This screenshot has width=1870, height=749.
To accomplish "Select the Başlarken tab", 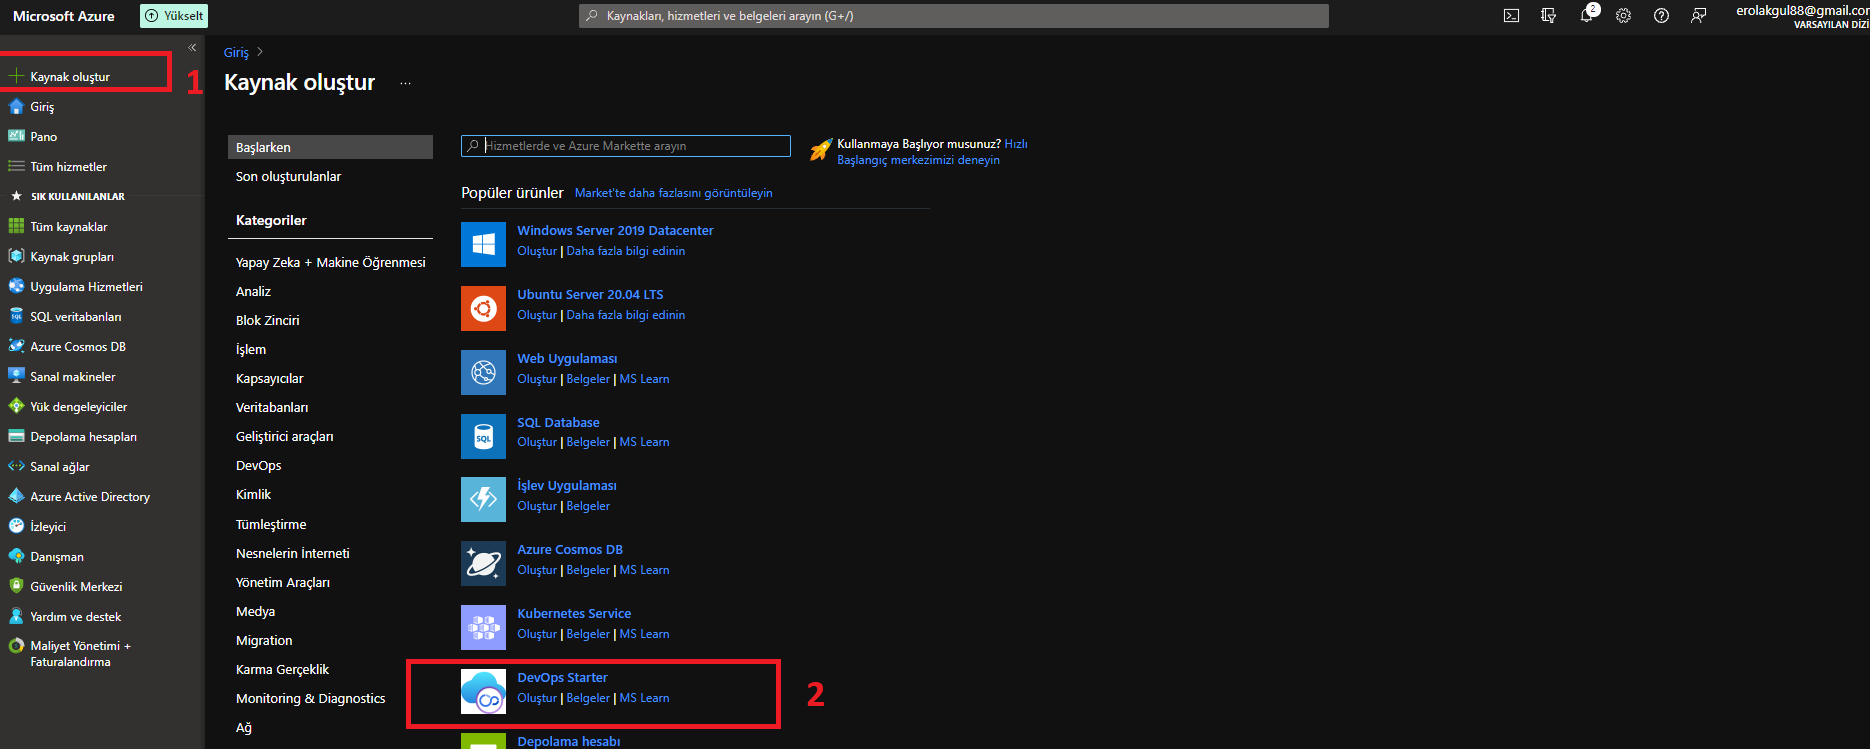I will pyautogui.click(x=330, y=147).
